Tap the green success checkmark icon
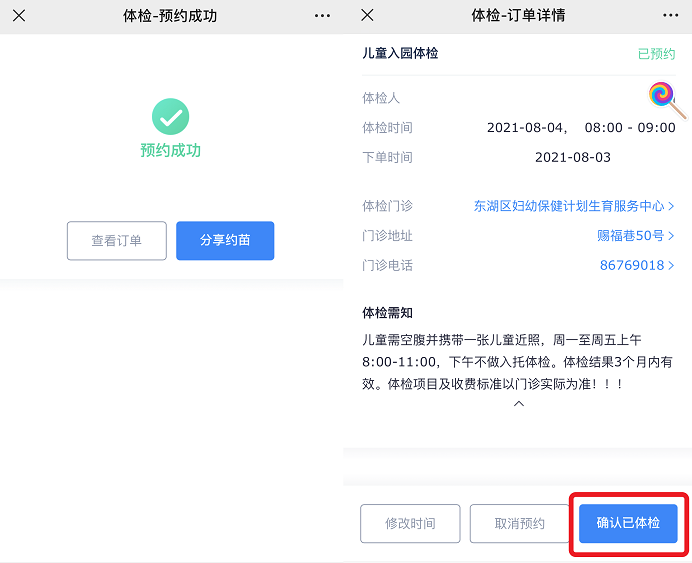Viewport: 692px width, 563px height. click(x=171, y=117)
